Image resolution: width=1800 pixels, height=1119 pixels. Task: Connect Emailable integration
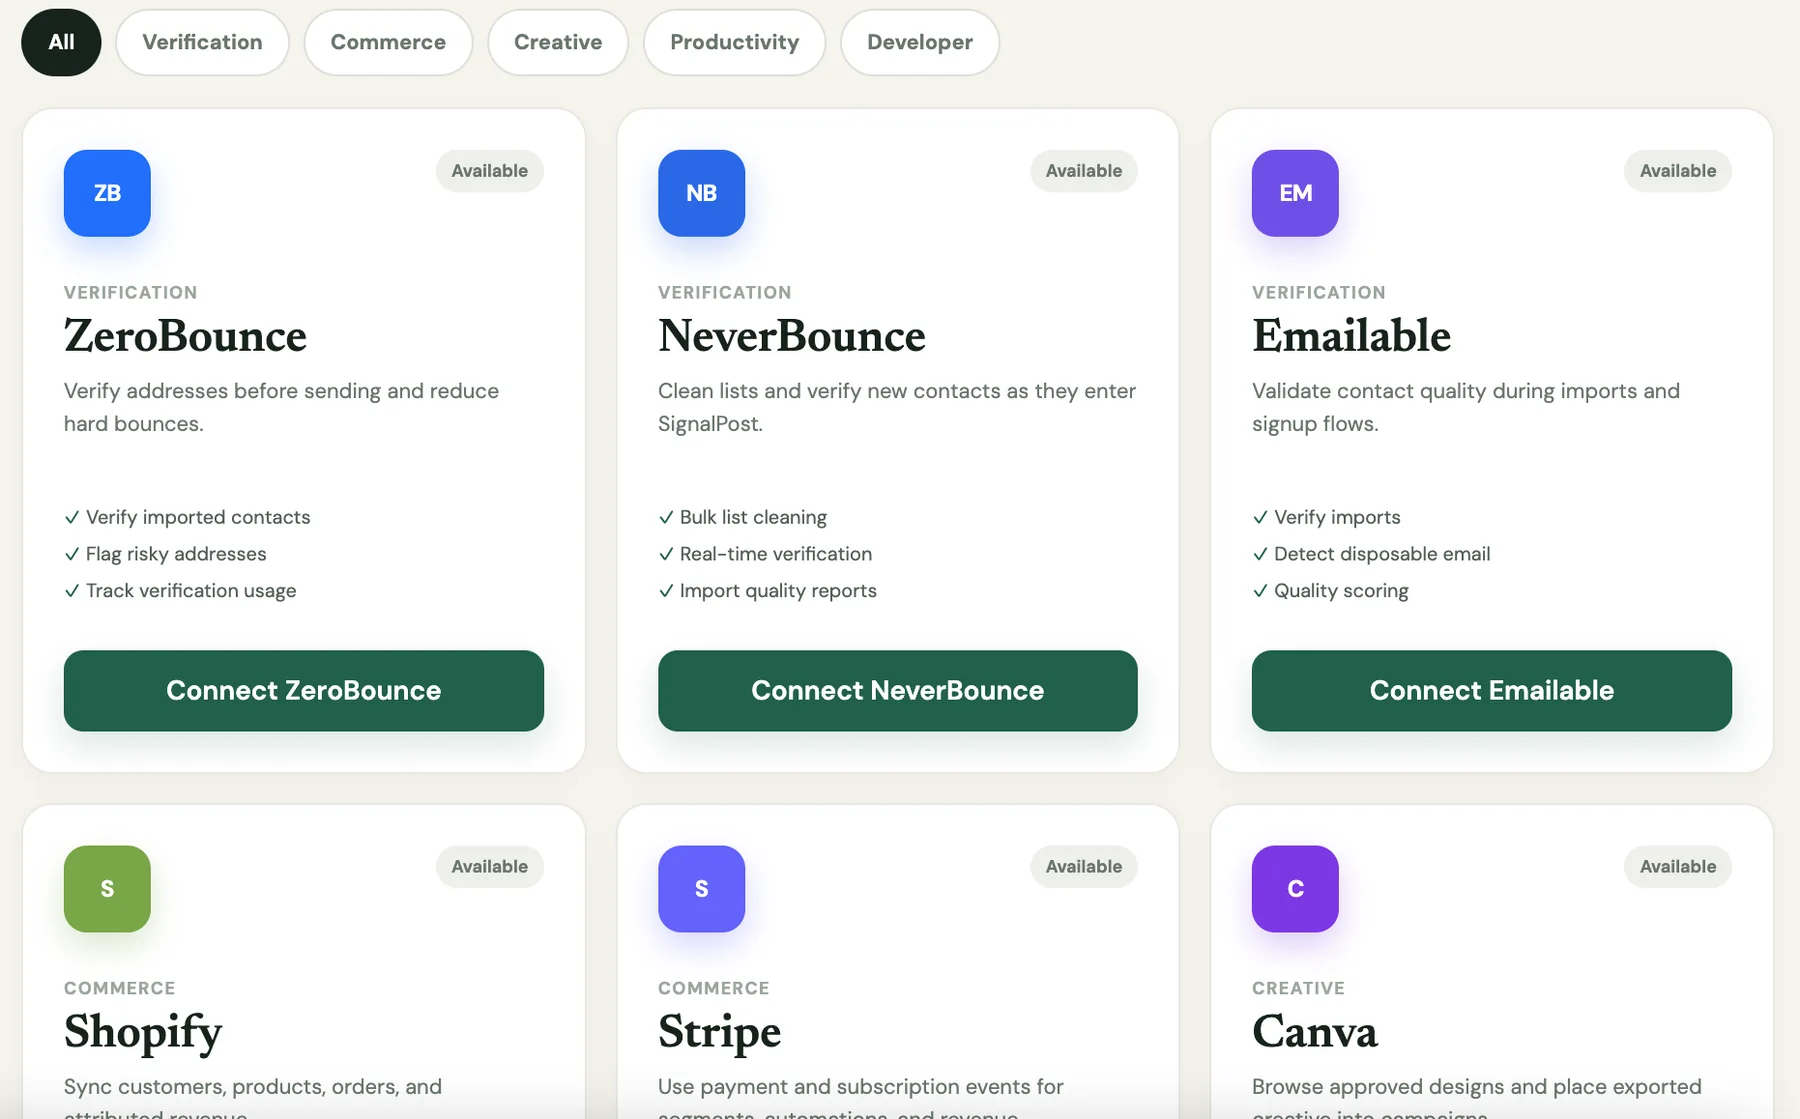point(1492,691)
